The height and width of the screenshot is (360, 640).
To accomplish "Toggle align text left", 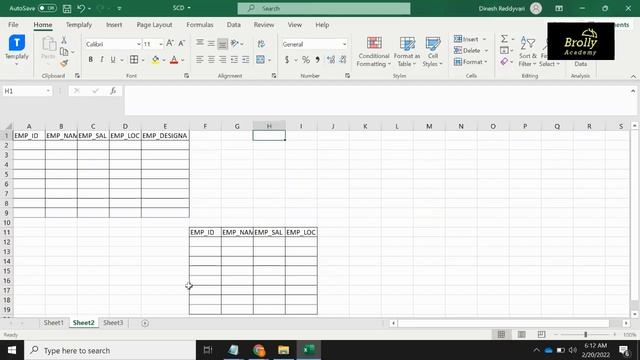I will point(200,60).
